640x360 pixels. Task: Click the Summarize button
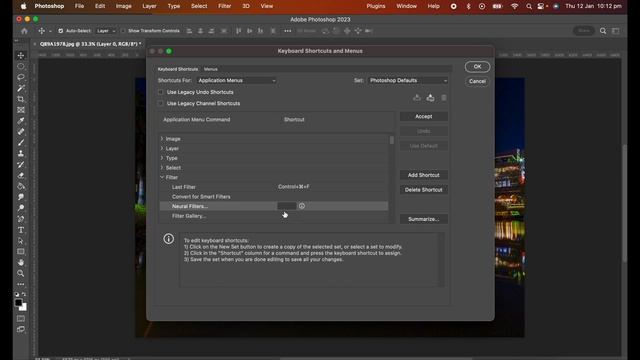click(424, 219)
